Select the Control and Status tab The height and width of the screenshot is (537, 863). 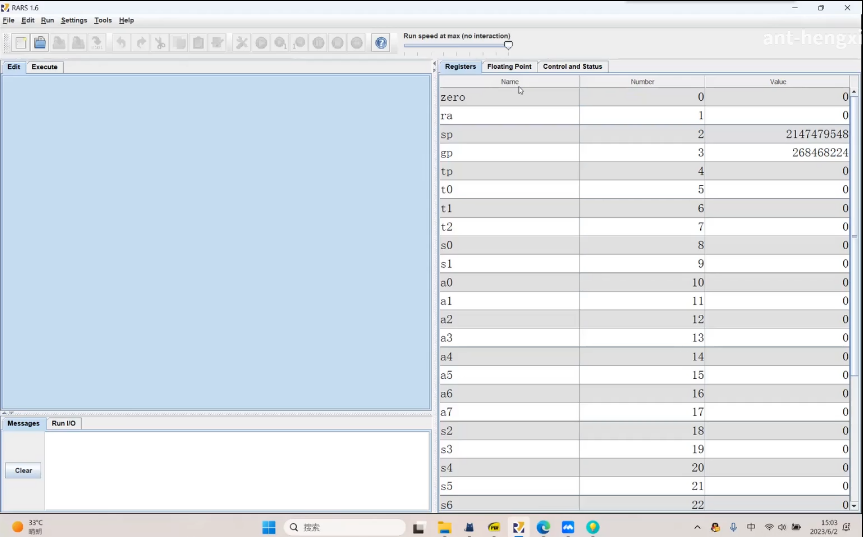coord(572,67)
